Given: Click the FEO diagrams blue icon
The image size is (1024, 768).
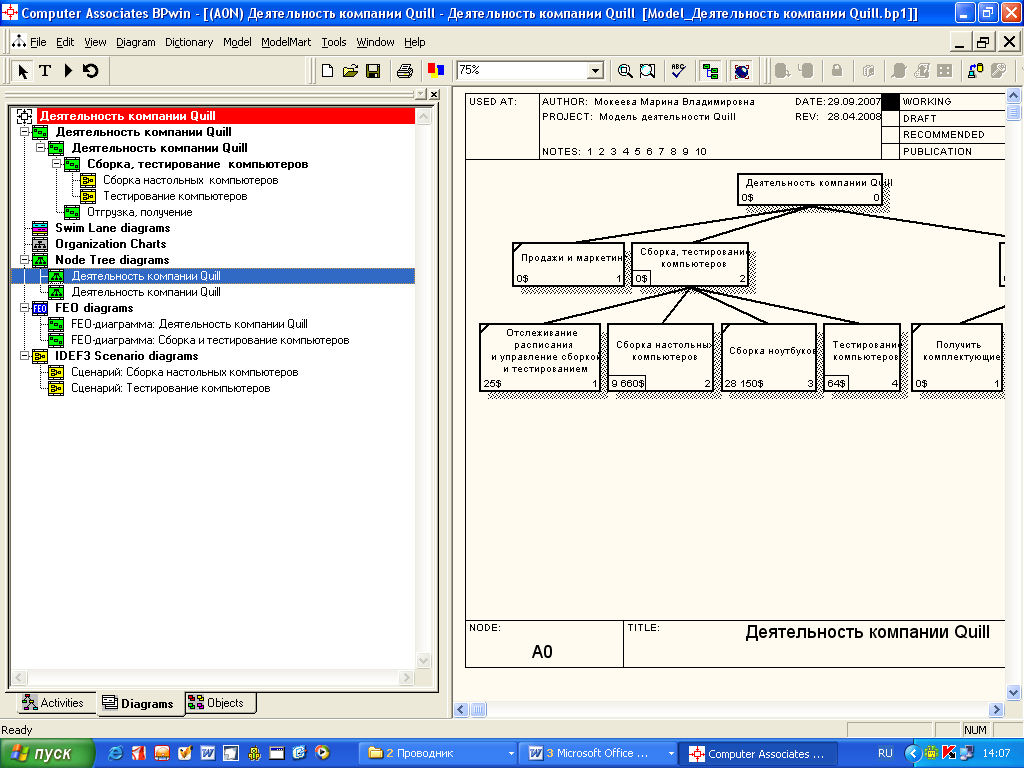Looking at the screenshot, I should tap(40, 308).
